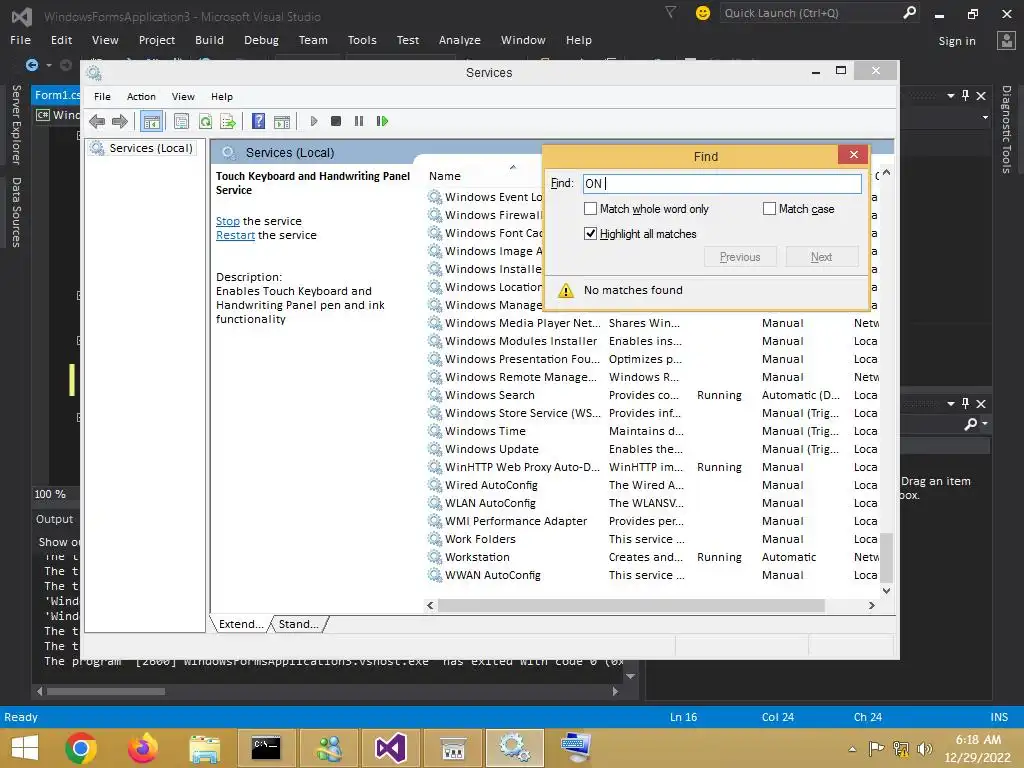Screen dimensions: 1024x768
Task: Toggle Show/Hide Console Tree toolbar icon
Action: [x=152, y=121]
